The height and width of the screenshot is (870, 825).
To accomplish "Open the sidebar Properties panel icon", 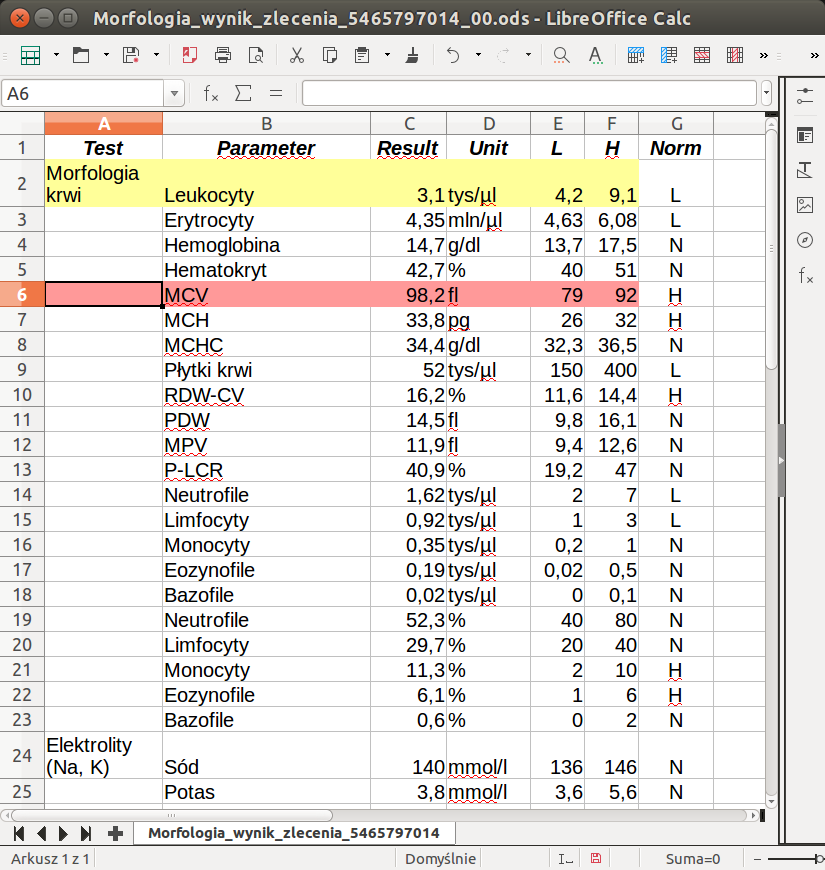I will click(x=804, y=135).
